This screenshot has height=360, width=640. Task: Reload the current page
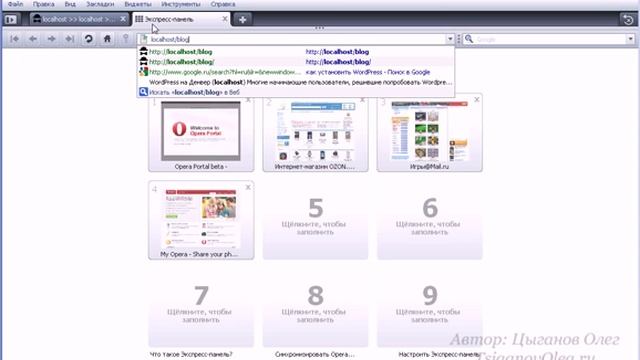[89, 39]
